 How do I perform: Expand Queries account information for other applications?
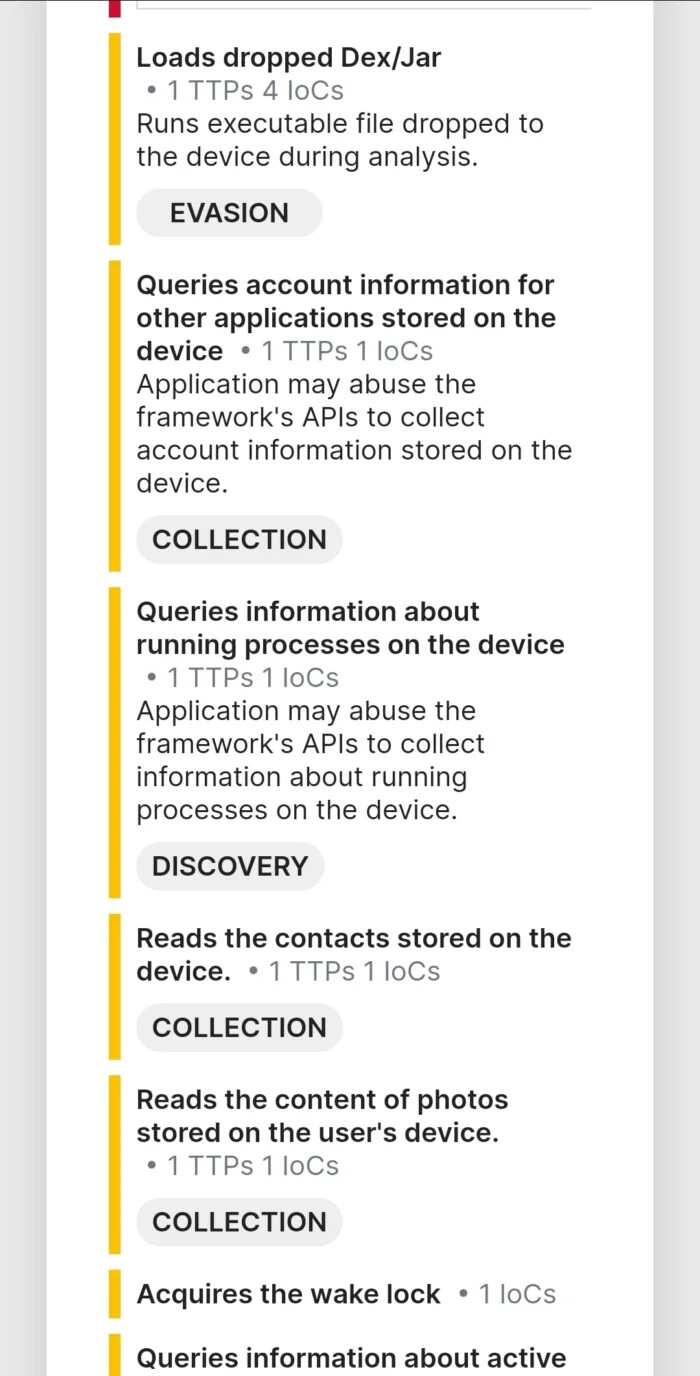346,317
